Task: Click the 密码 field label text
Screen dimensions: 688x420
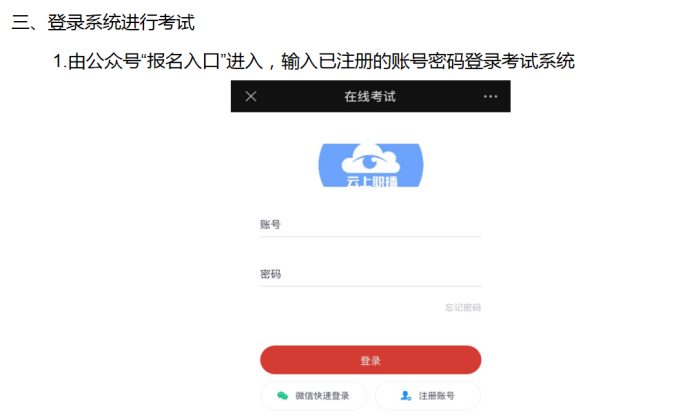Action: (x=270, y=274)
